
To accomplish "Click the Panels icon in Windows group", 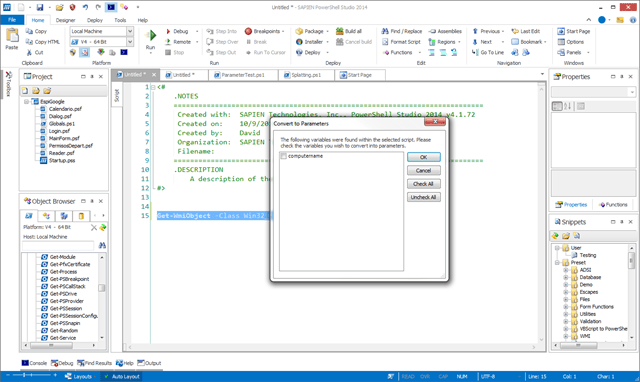I will [561, 53].
